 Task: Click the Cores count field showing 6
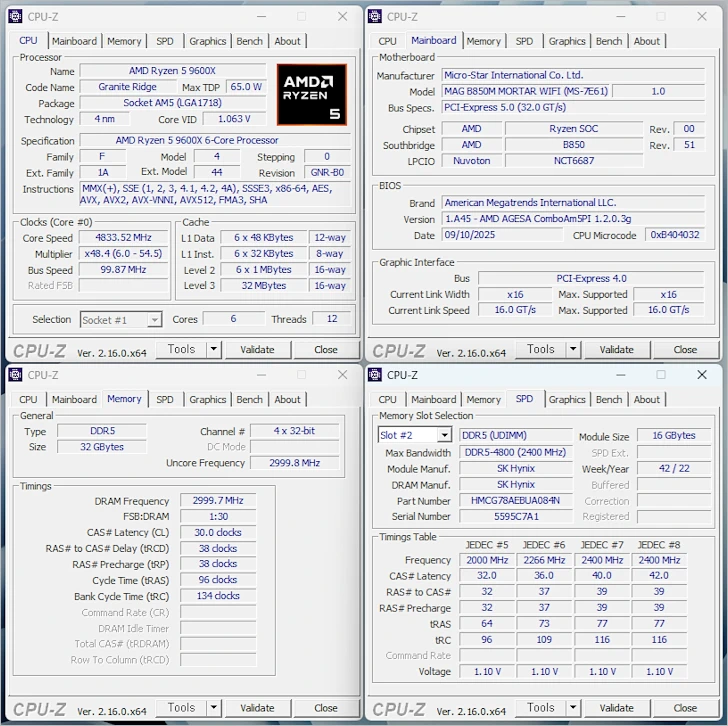234,319
